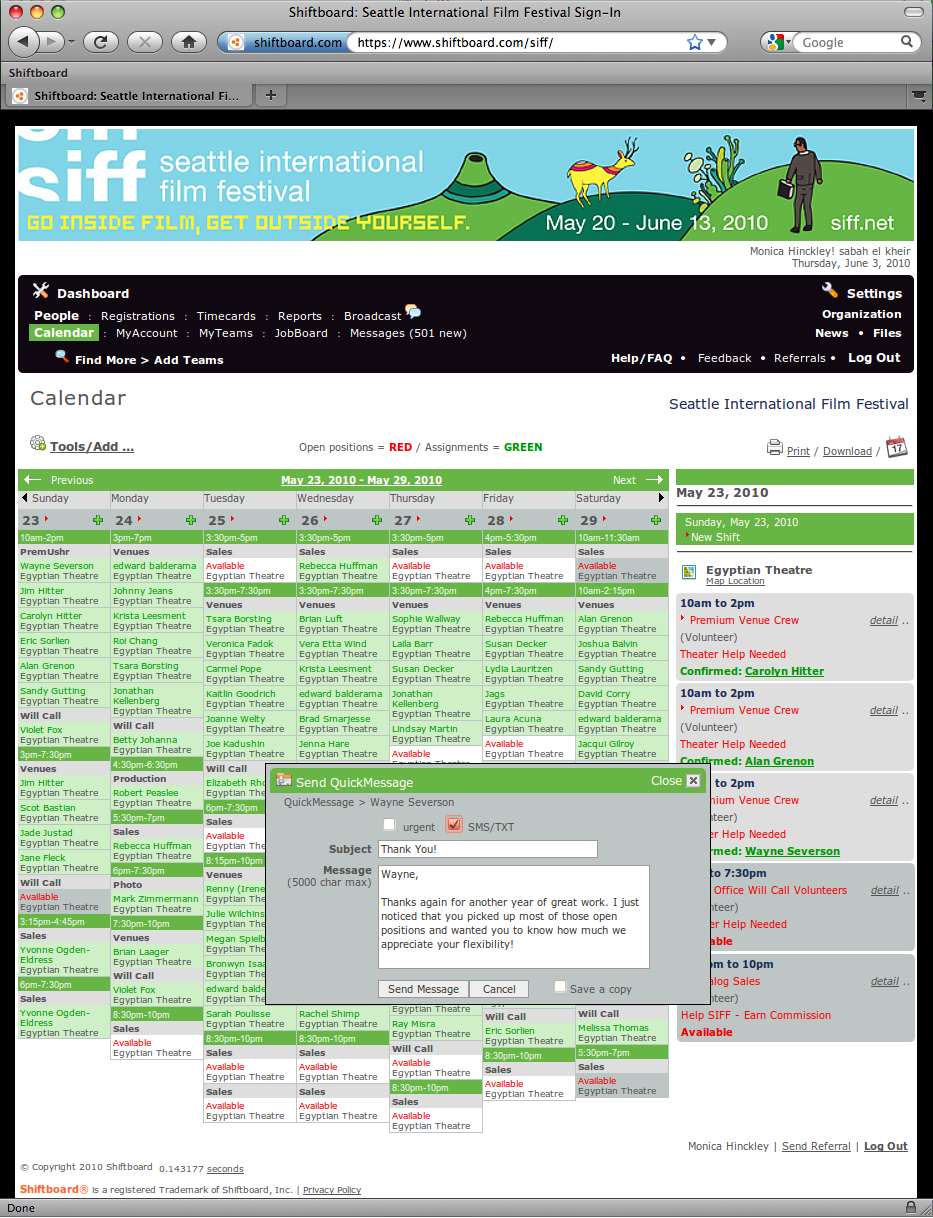The image size is (933, 1218).
Task: Select the Calendar menu item
Action: [64, 333]
